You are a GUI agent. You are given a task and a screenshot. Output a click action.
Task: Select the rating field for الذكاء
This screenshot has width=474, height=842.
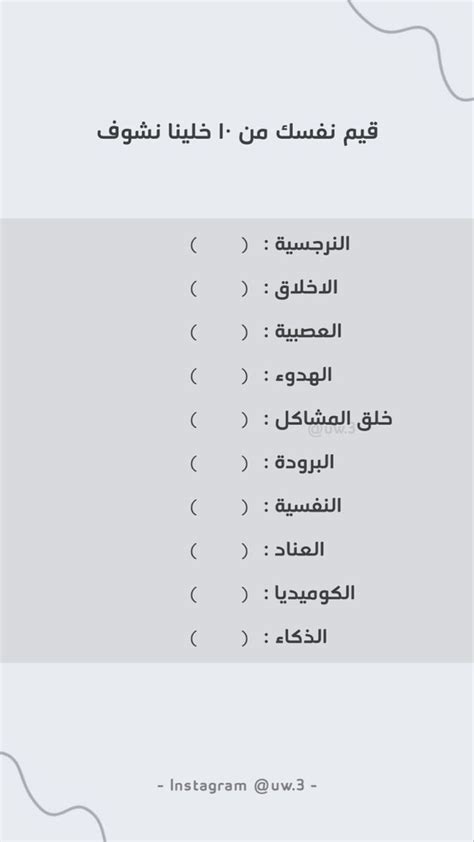click(218, 638)
